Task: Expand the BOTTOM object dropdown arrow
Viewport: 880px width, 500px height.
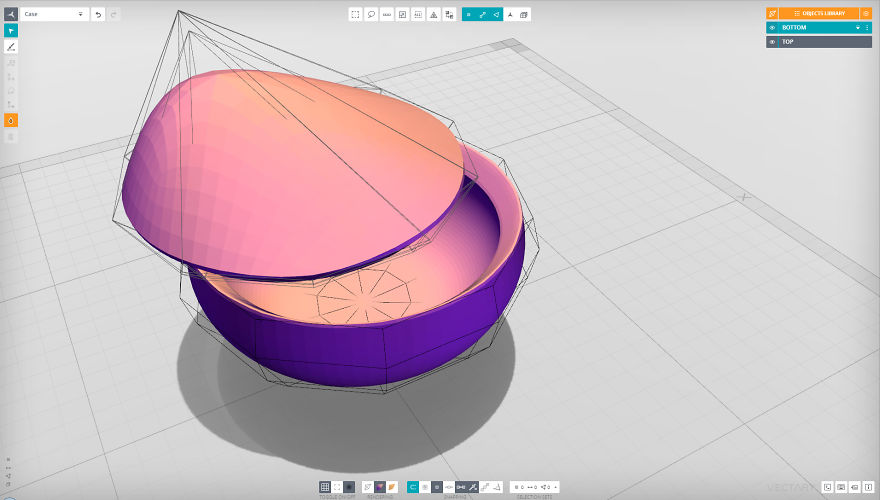Action: (x=857, y=28)
